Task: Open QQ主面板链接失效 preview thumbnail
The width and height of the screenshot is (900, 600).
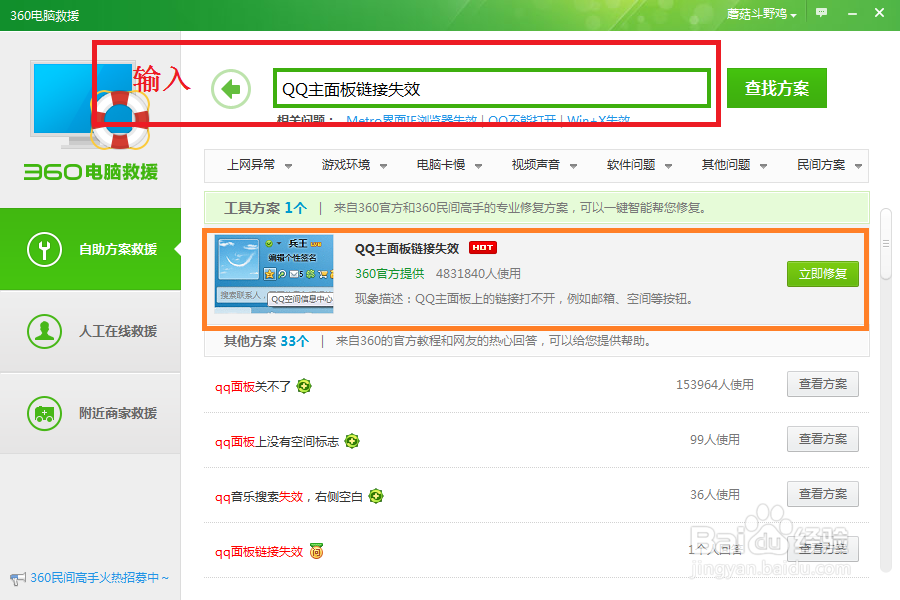Action: (x=274, y=274)
